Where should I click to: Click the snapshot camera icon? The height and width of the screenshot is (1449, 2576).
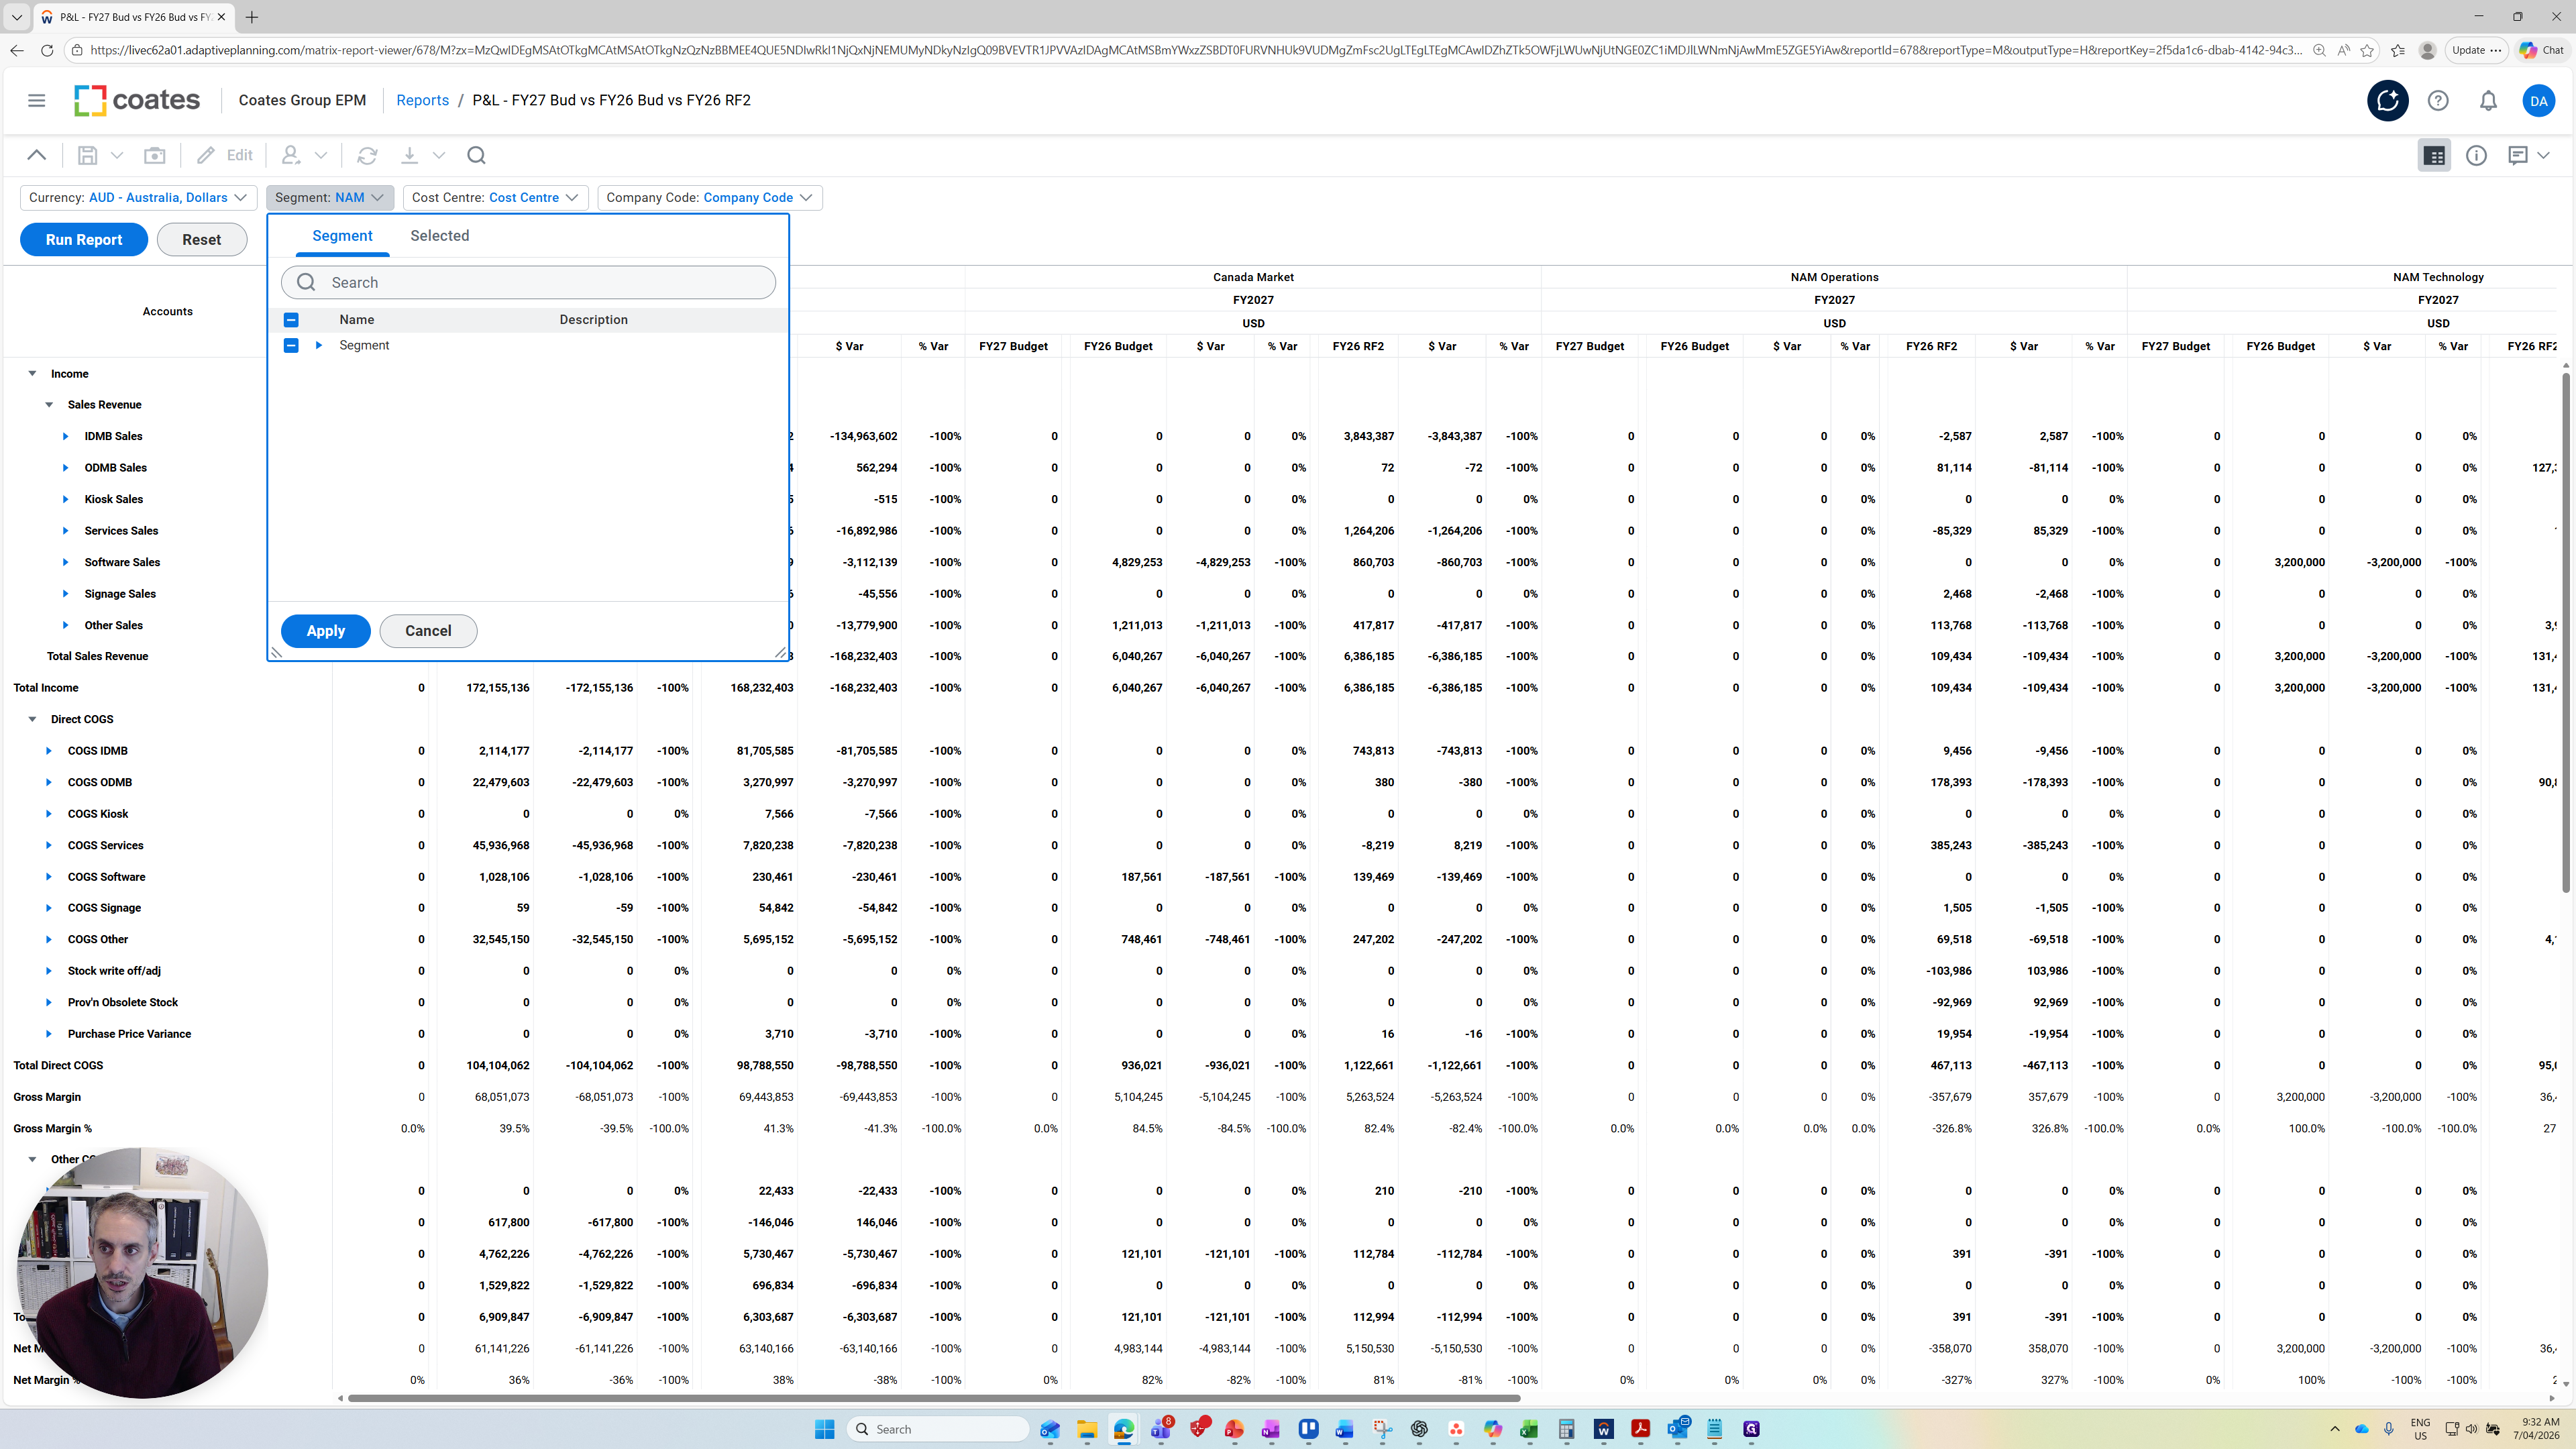coord(155,155)
